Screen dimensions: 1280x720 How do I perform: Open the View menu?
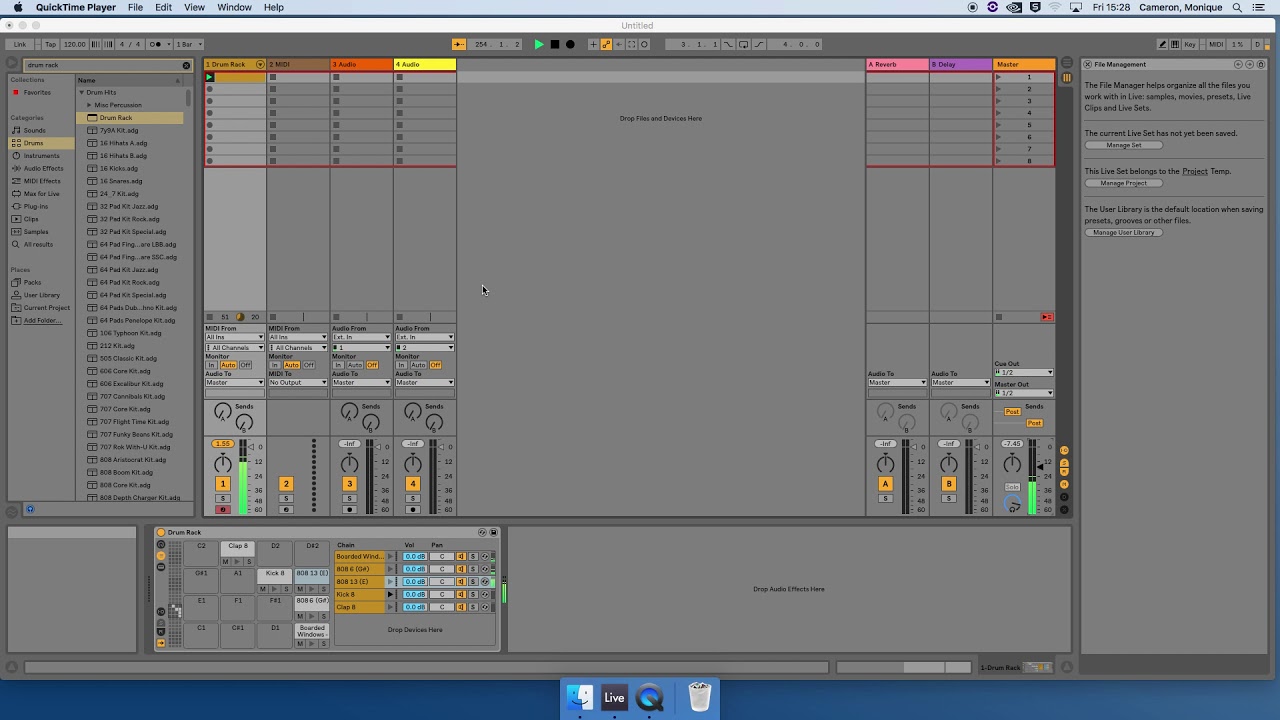coord(194,7)
